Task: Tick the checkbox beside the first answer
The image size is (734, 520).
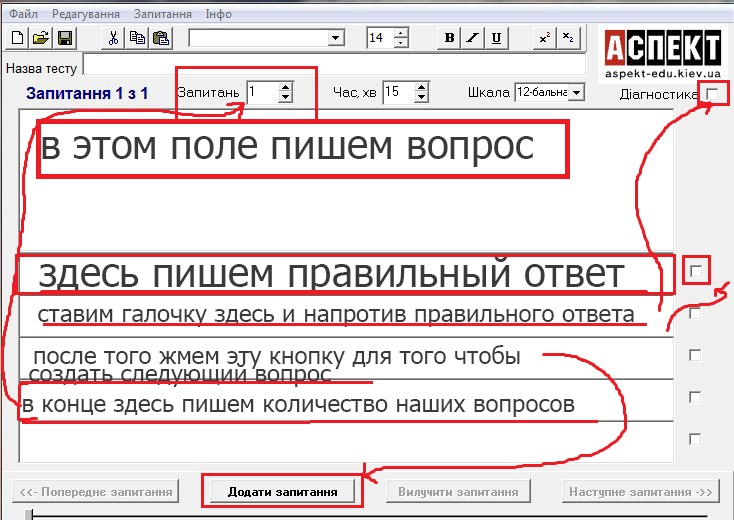Action: pyautogui.click(x=696, y=271)
